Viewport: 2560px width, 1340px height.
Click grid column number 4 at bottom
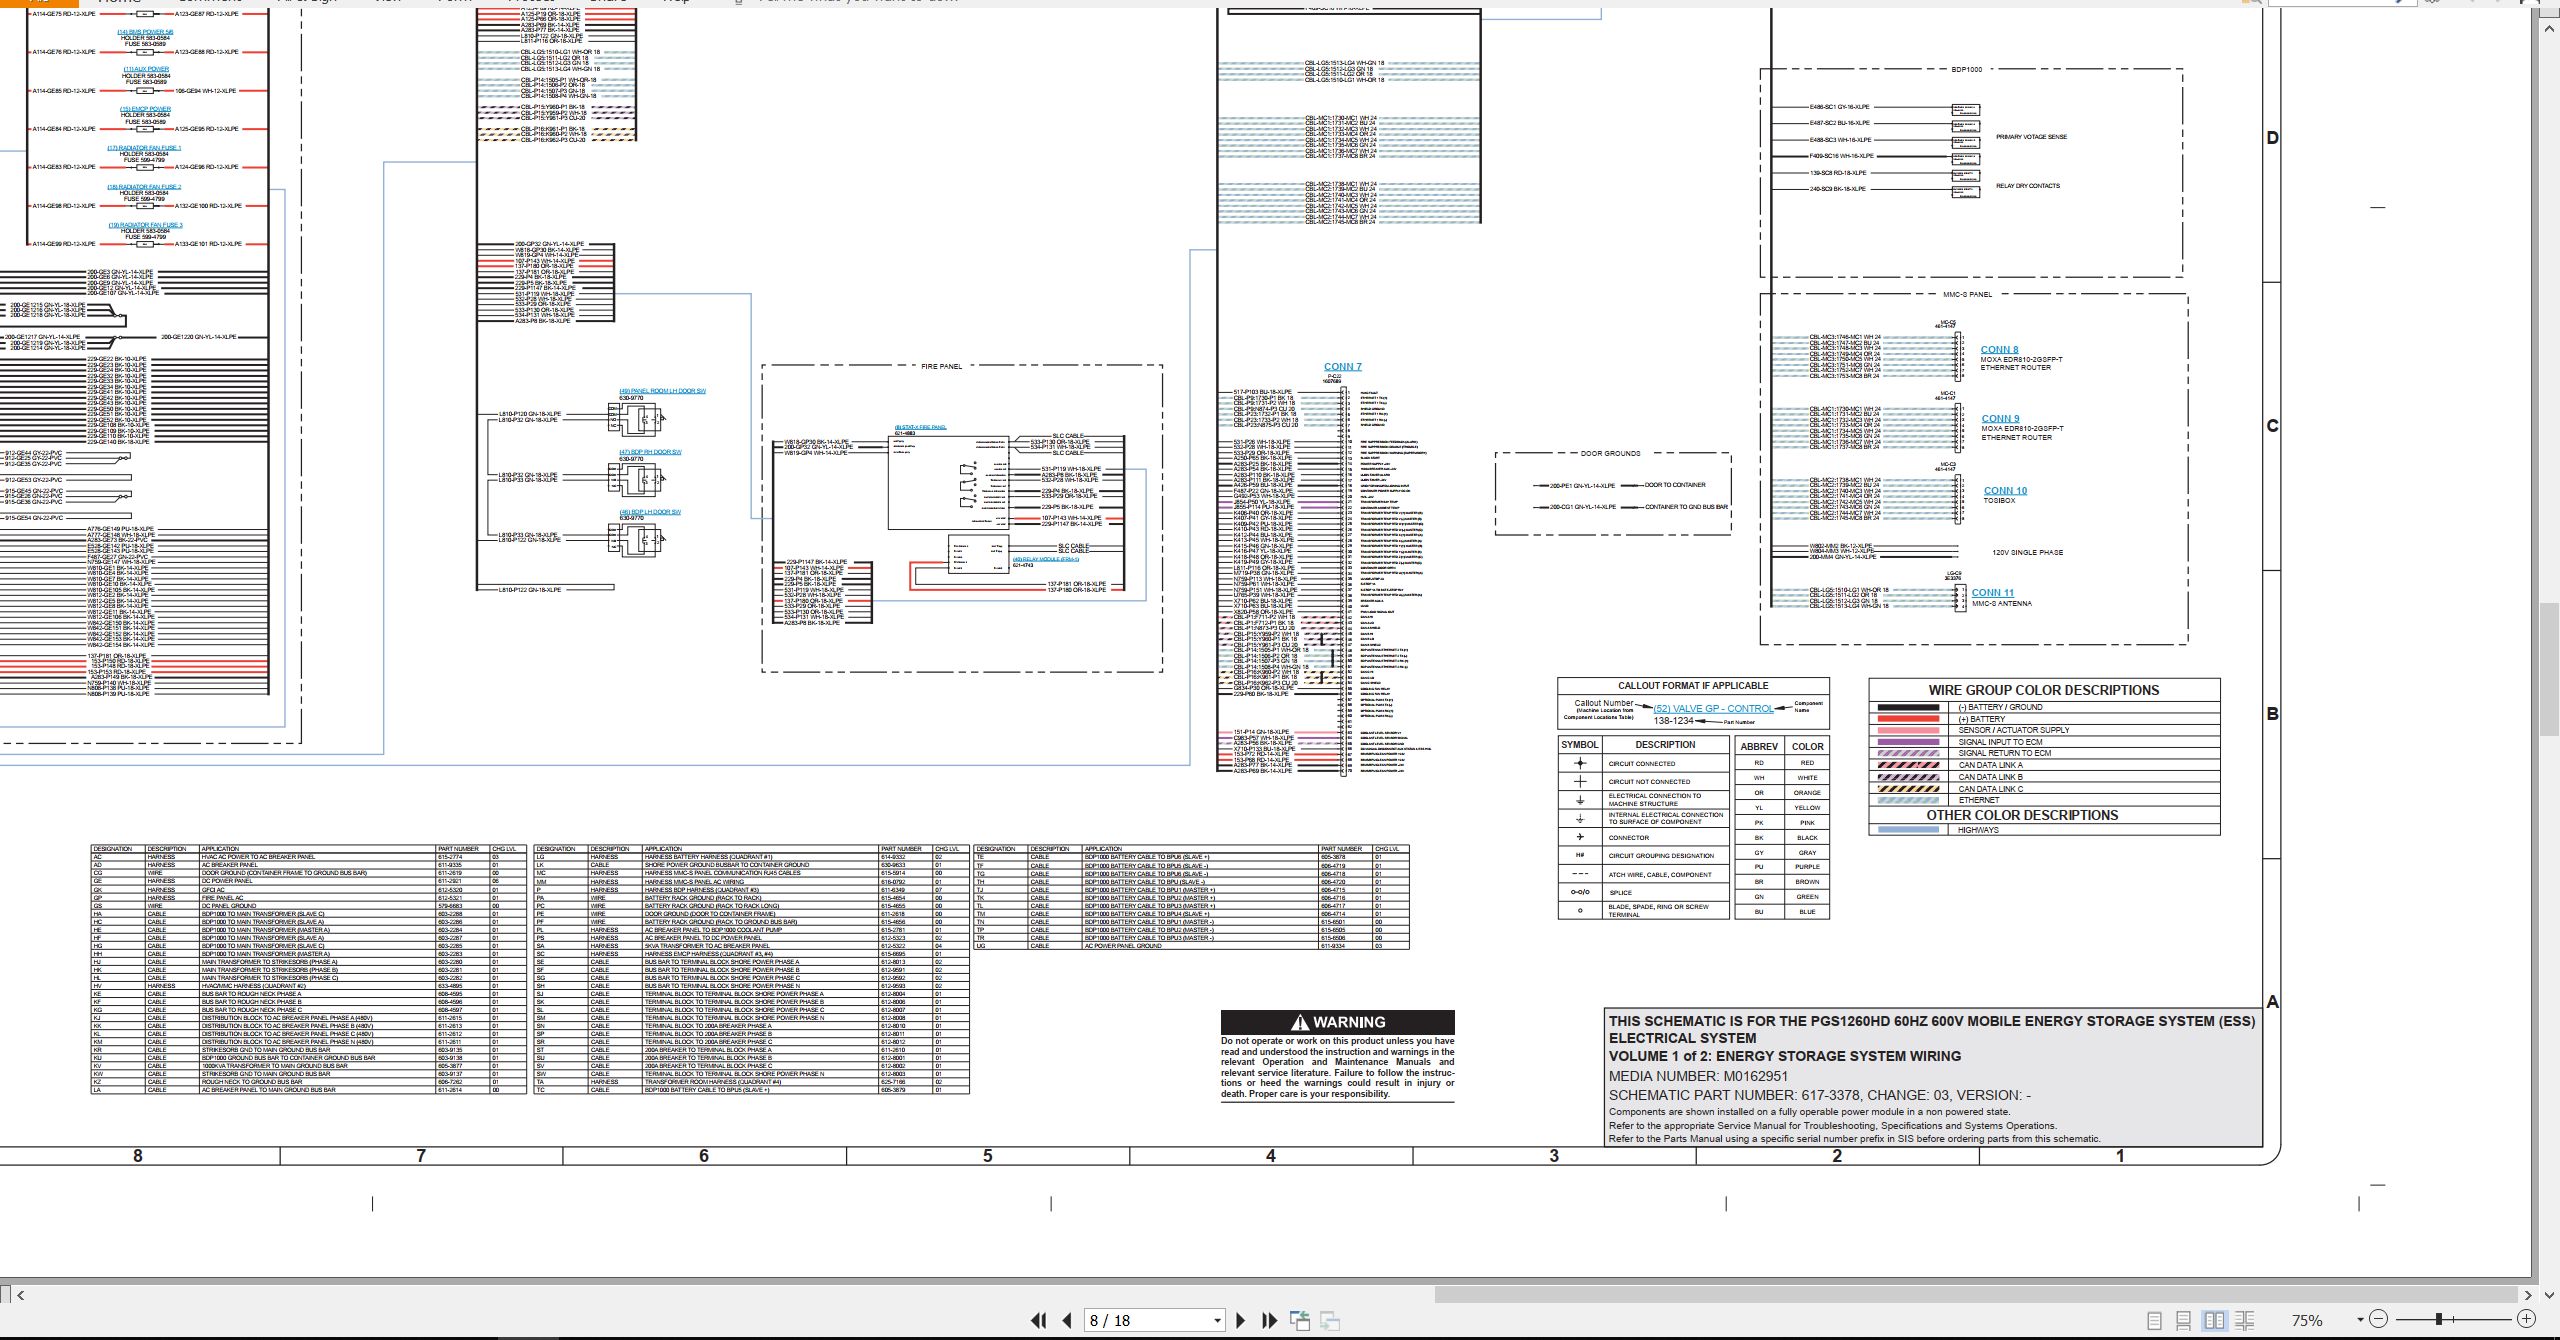point(1270,1156)
